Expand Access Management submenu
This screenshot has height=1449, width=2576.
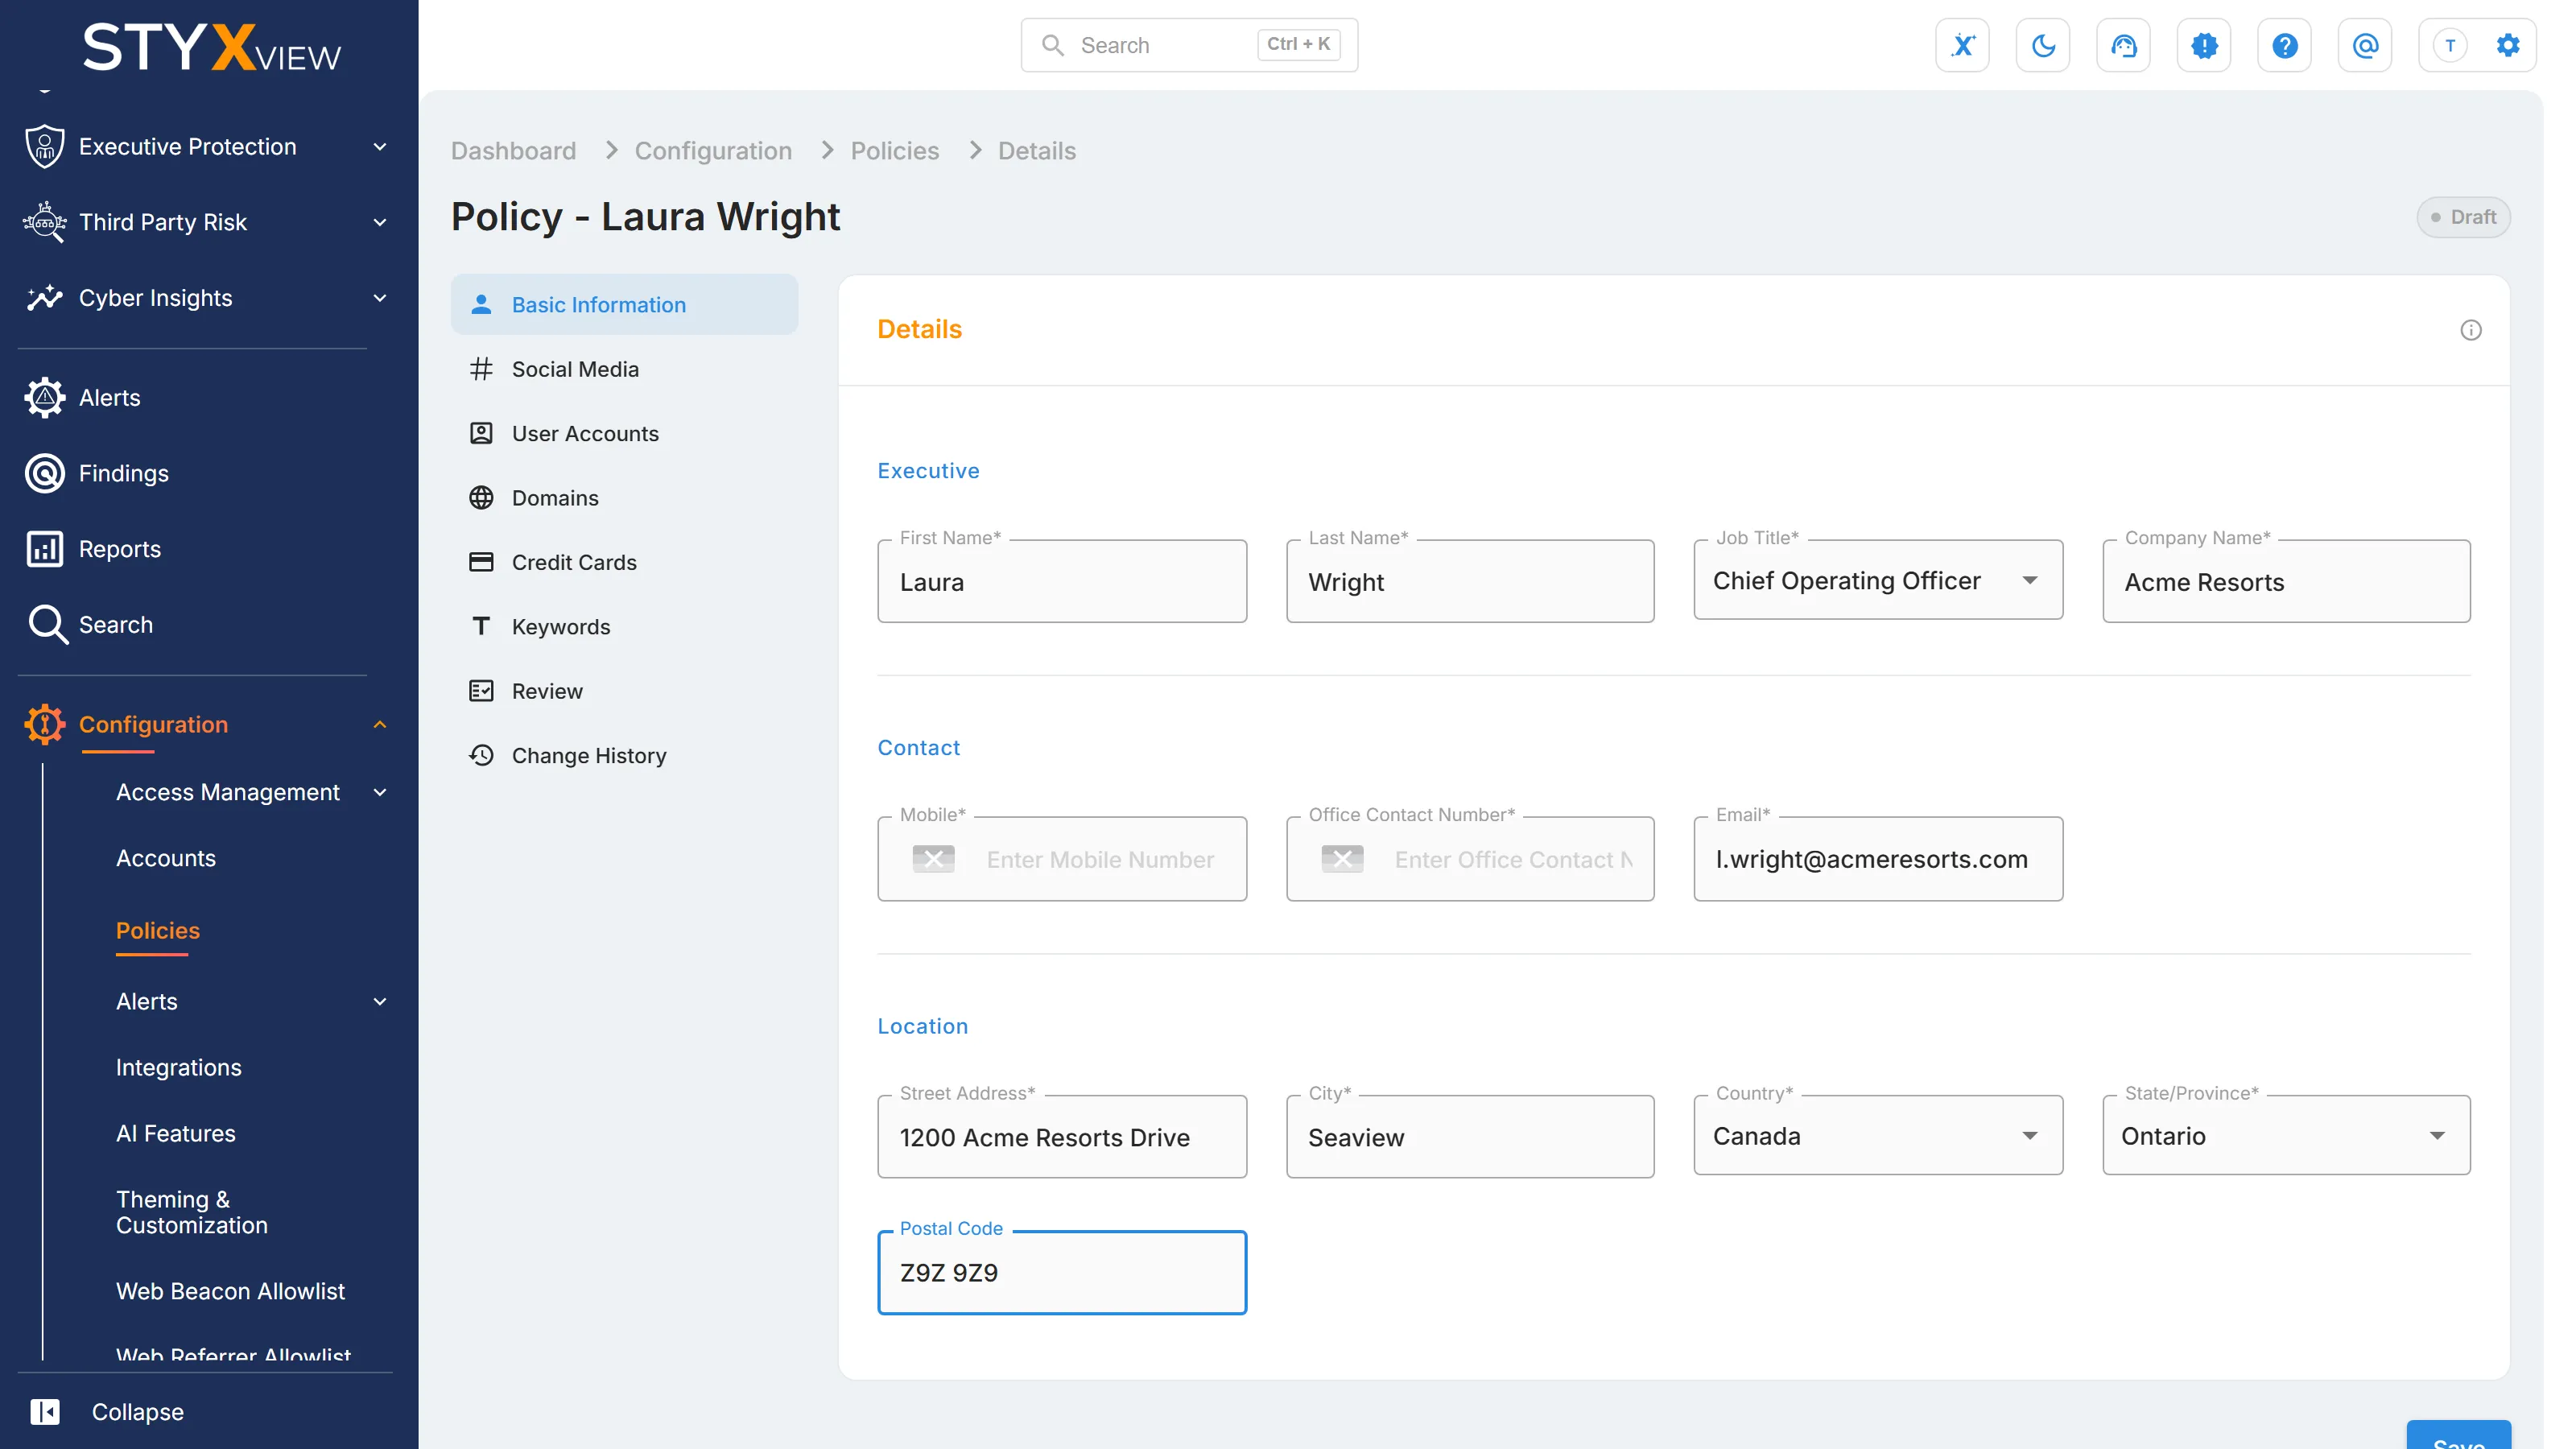click(380, 792)
